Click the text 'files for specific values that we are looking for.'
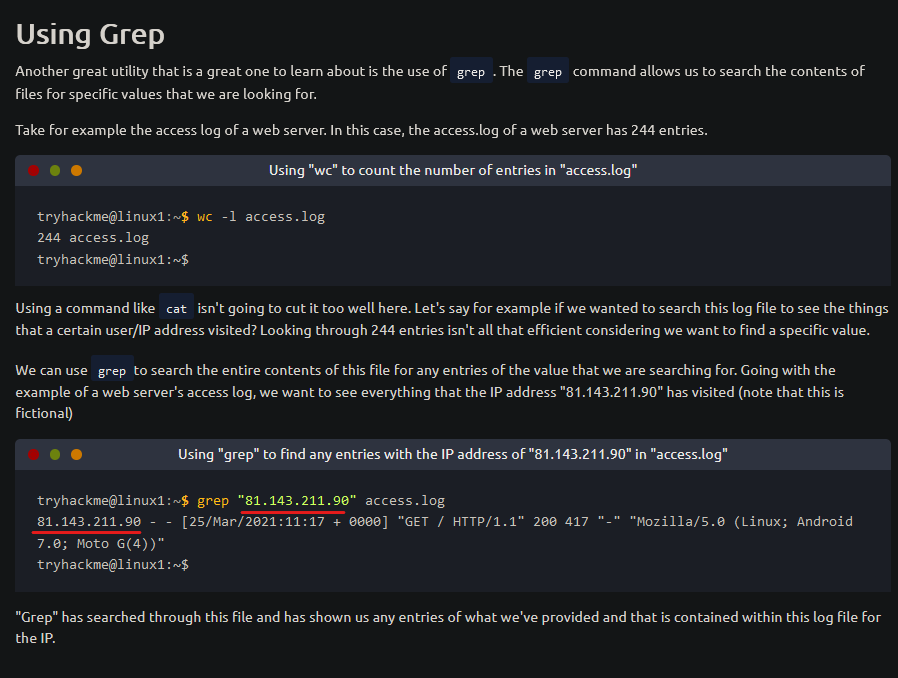Screen dimensions: 898x678 click(166, 94)
